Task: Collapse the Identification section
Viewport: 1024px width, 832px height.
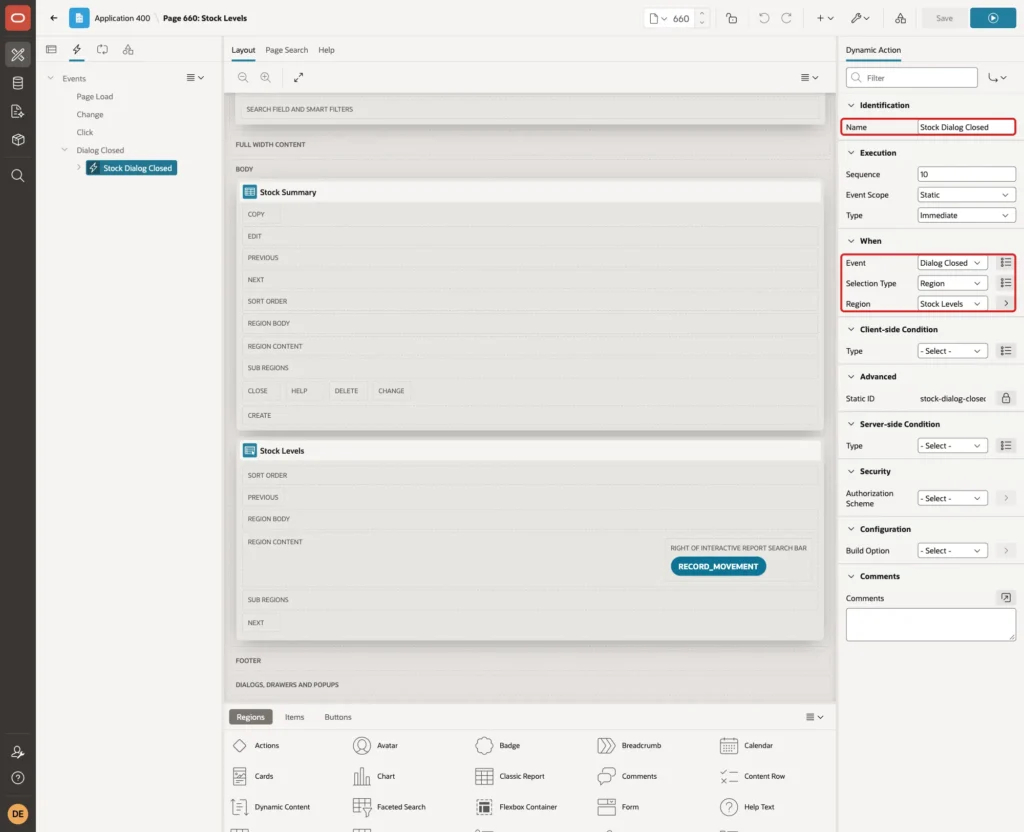Action: click(851, 105)
